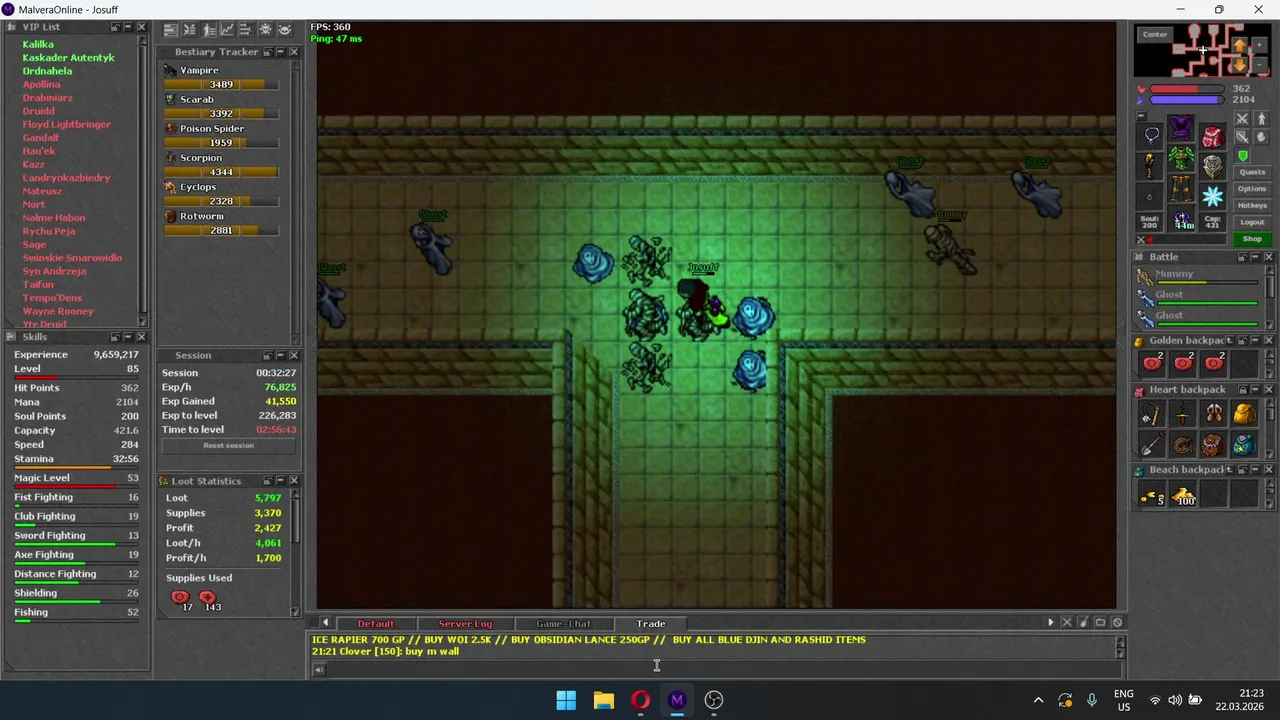Toggle the stand/chase mode figure icon
This screenshot has height=720, width=1280.
pos(1261,119)
